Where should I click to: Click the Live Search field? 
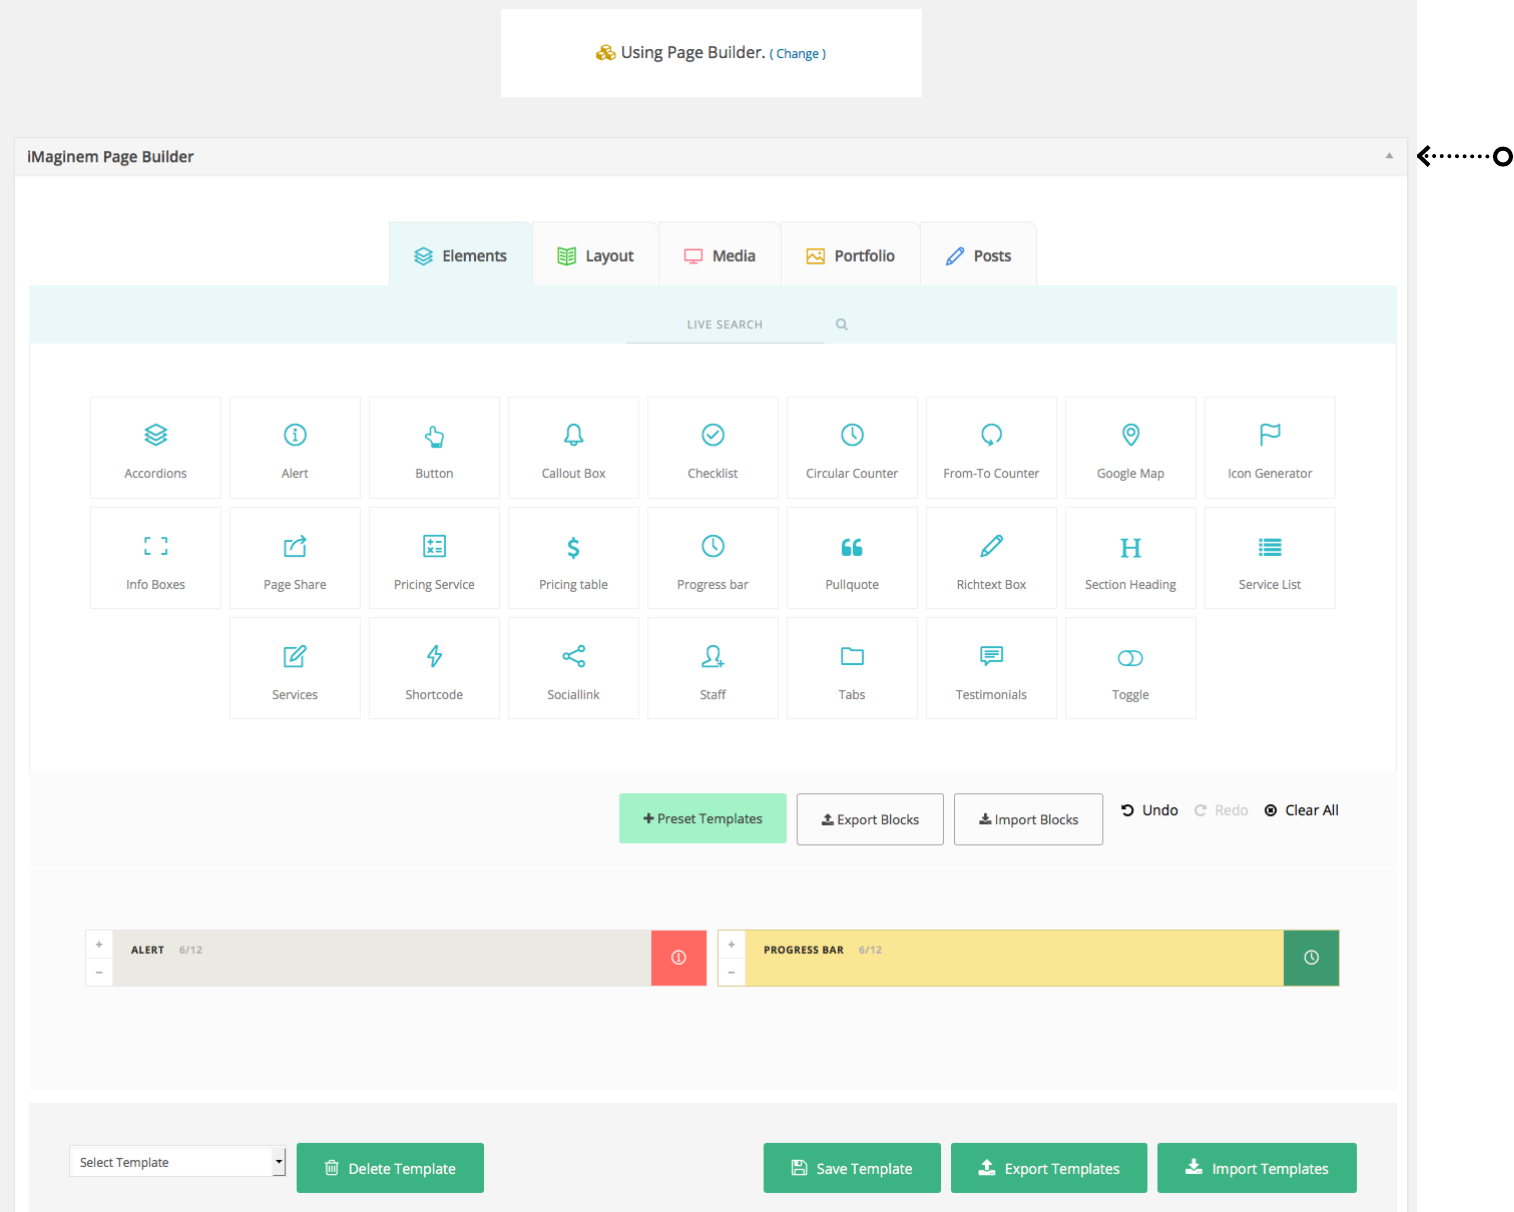[x=725, y=324]
